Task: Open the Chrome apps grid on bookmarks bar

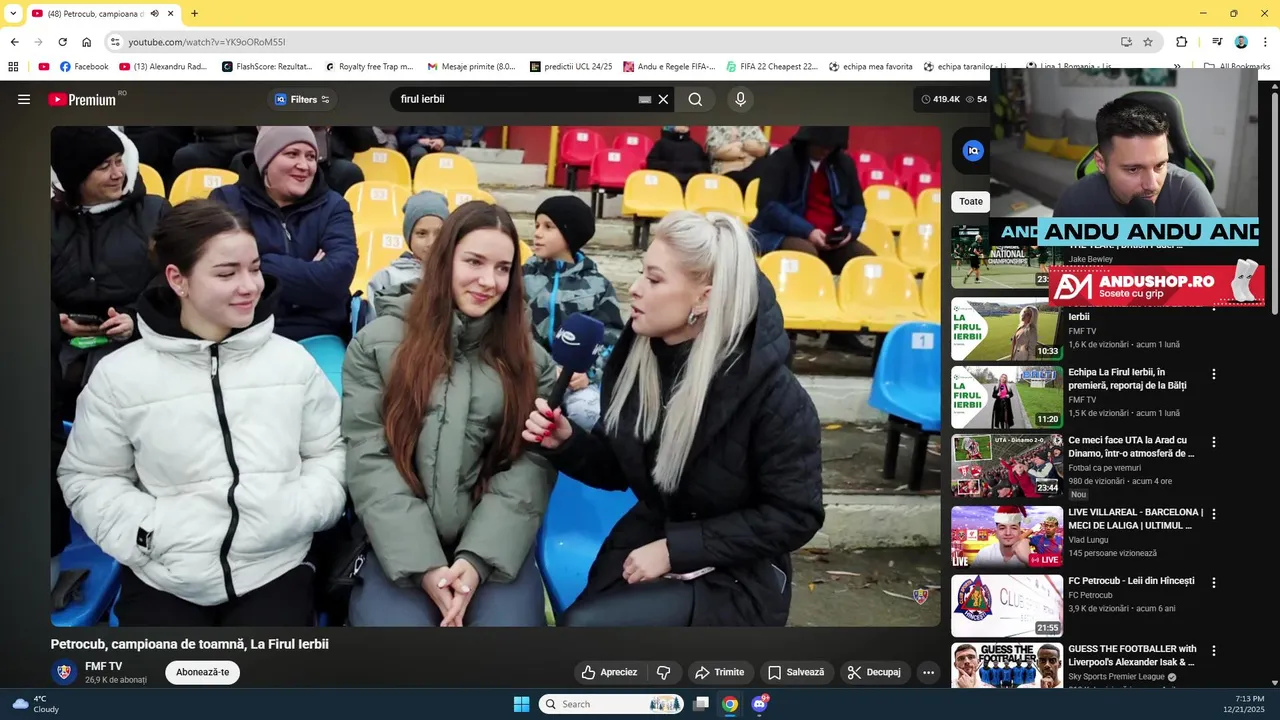Action: 13,67
